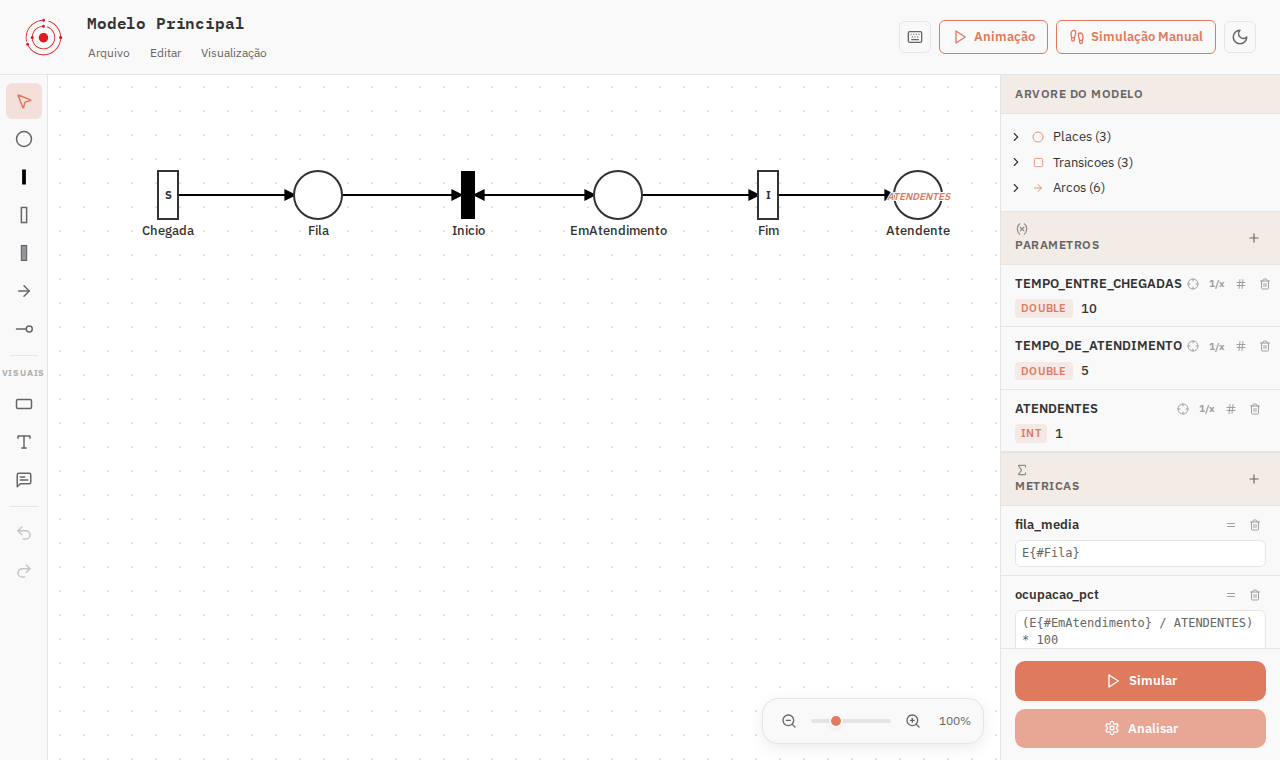Choose the comment note tool

(x=24, y=480)
